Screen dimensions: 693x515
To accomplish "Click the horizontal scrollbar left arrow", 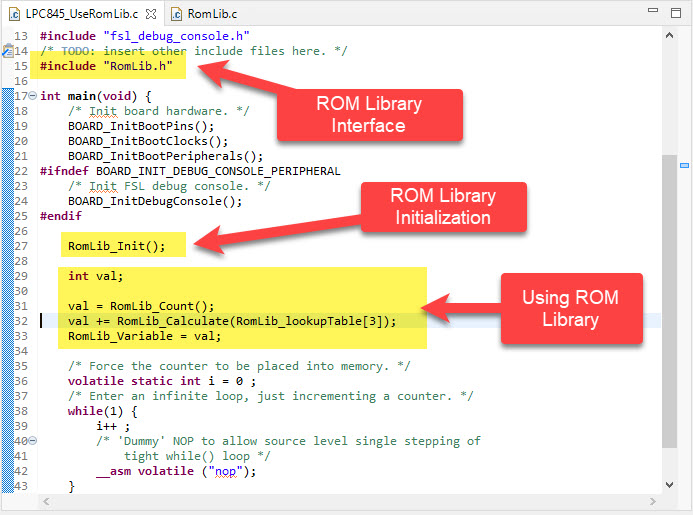I will [x=47, y=500].
